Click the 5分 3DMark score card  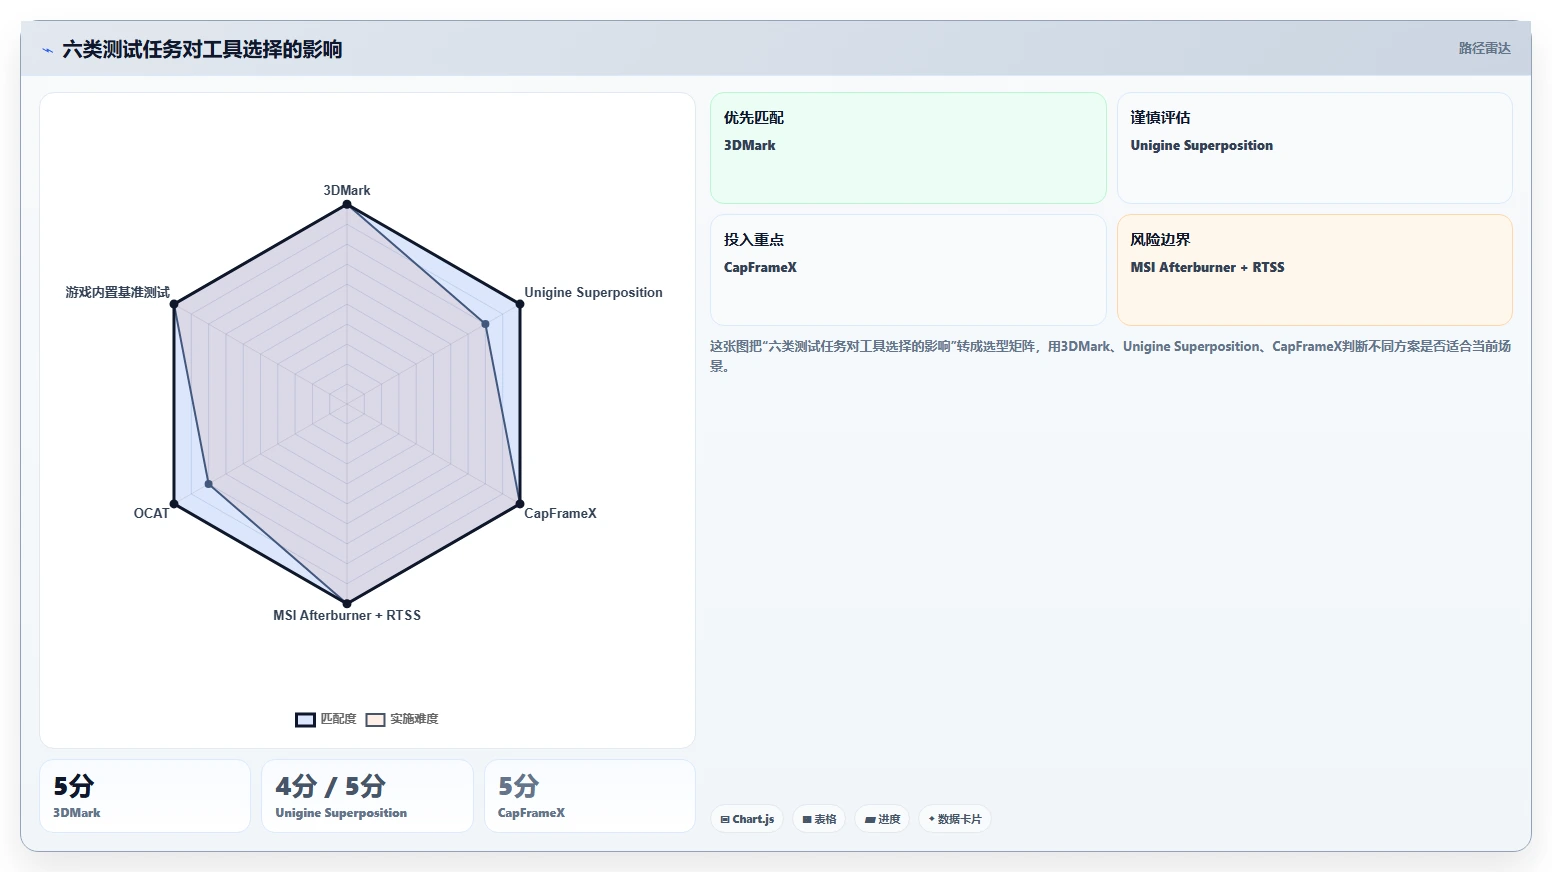(x=145, y=796)
